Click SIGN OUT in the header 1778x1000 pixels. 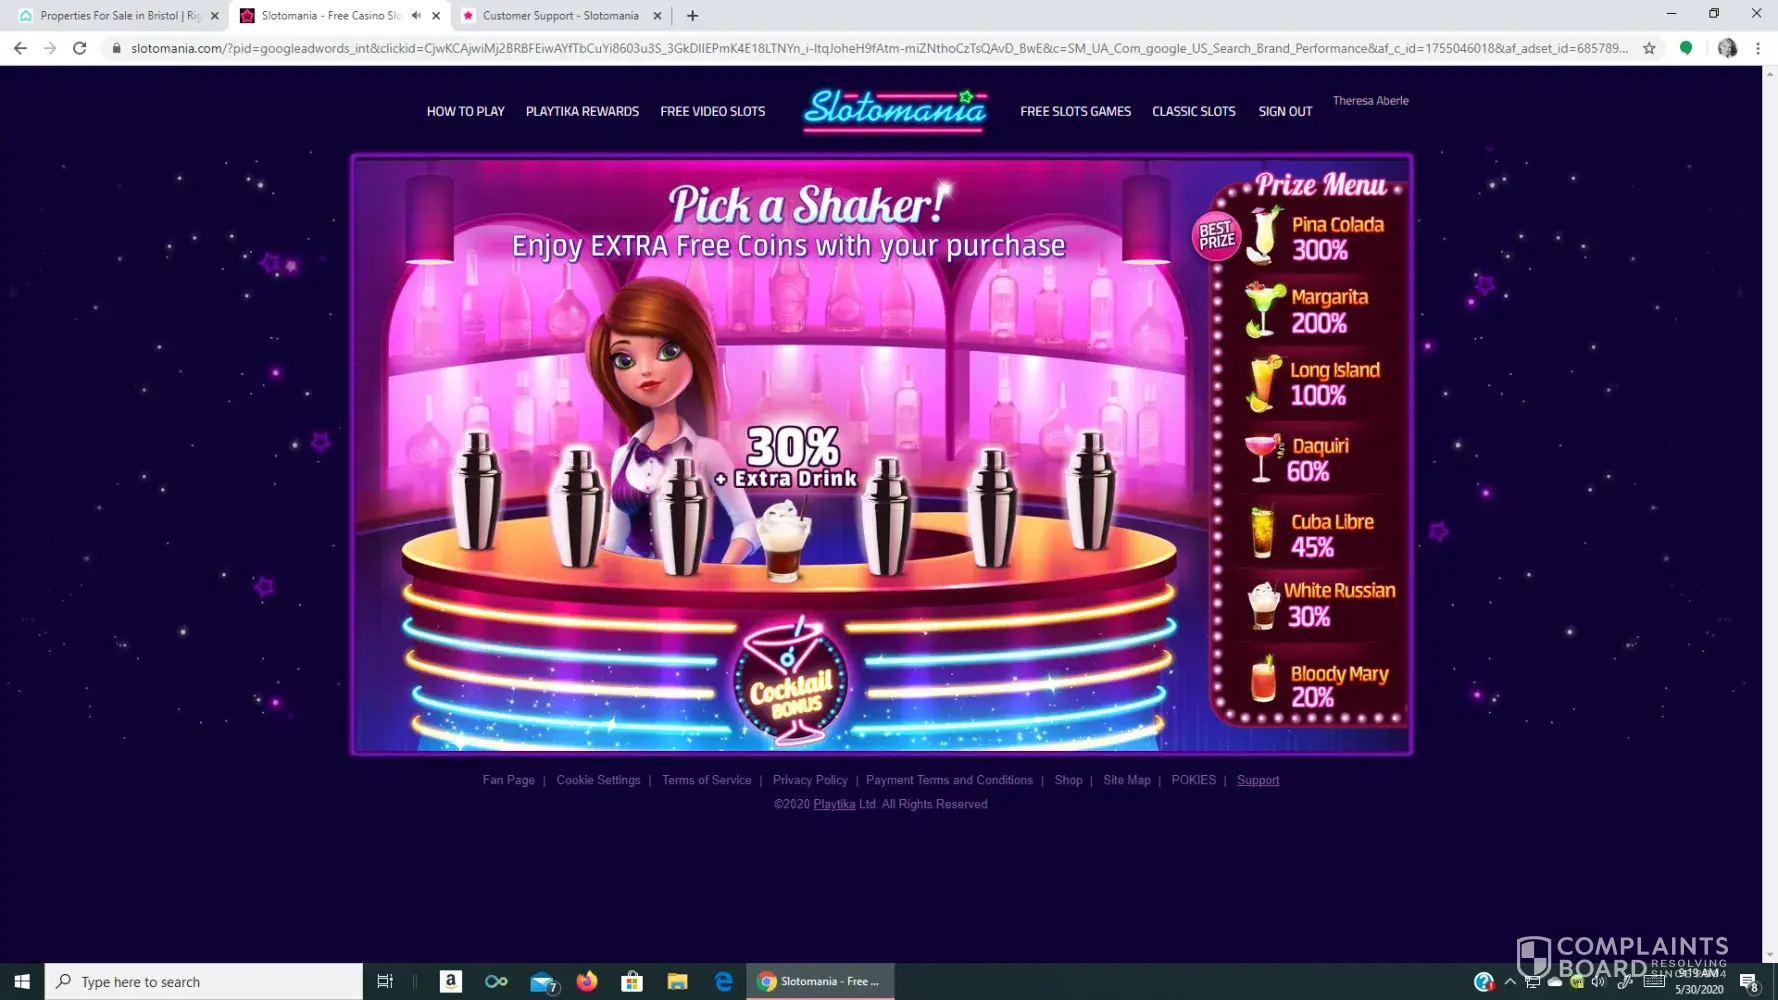tap(1285, 111)
